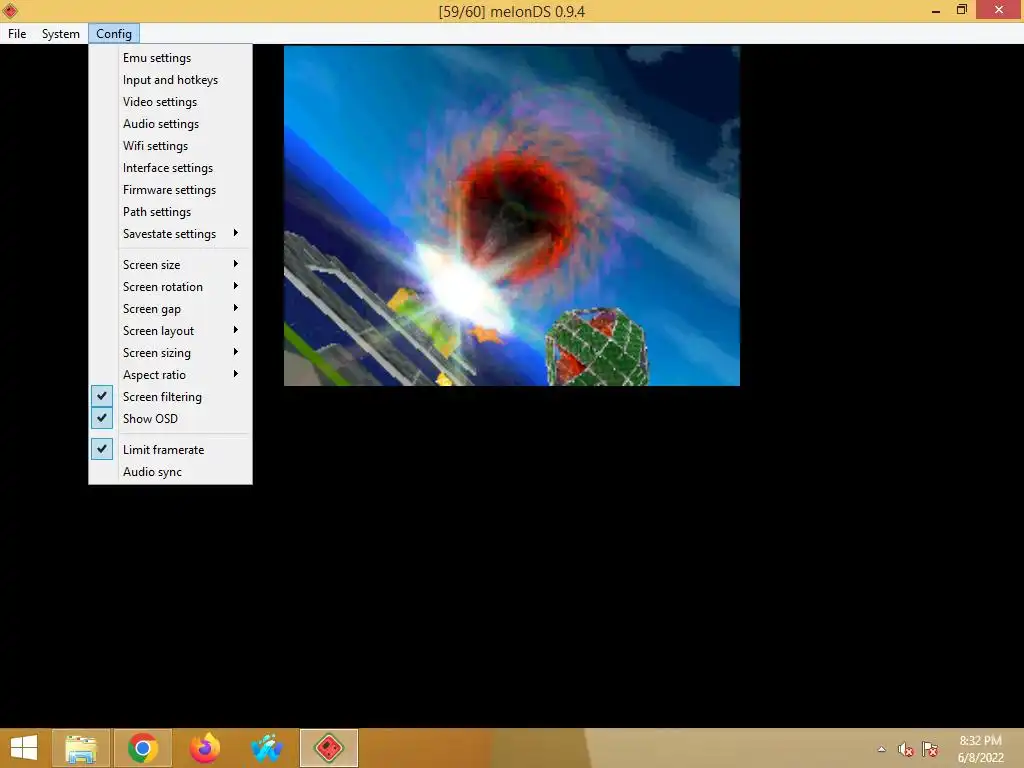Uncheck Show OSD

click(170, 419)
